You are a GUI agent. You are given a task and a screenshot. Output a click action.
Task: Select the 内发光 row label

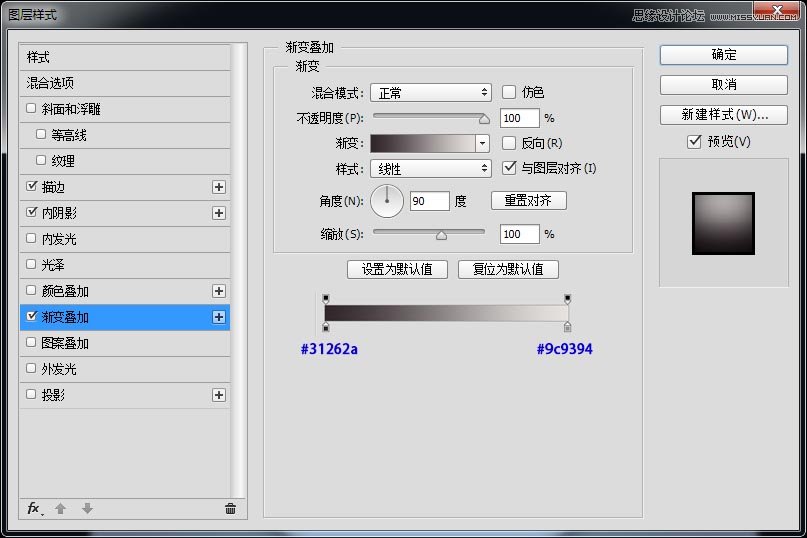point(59,239)
